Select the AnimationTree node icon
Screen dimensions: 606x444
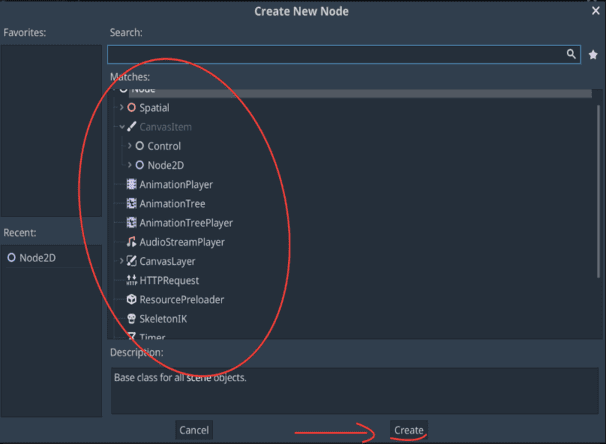click(131, 204)
